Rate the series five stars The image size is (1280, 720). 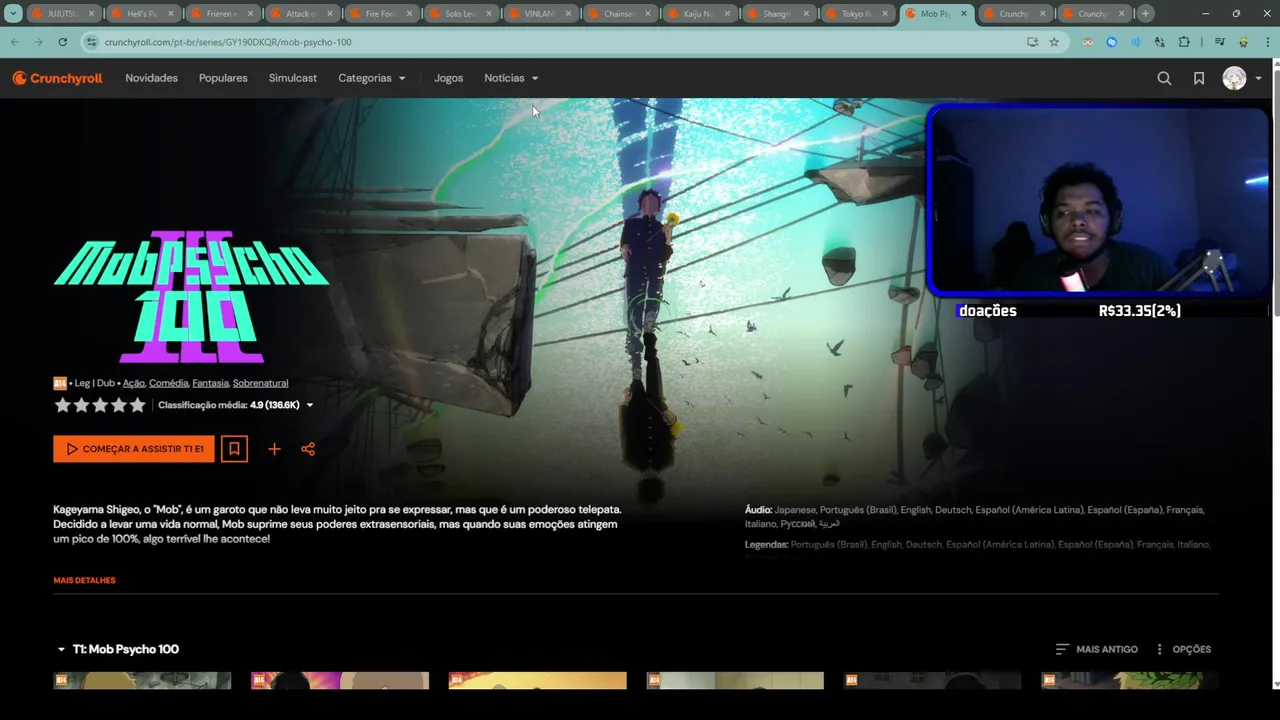(138, 405)
